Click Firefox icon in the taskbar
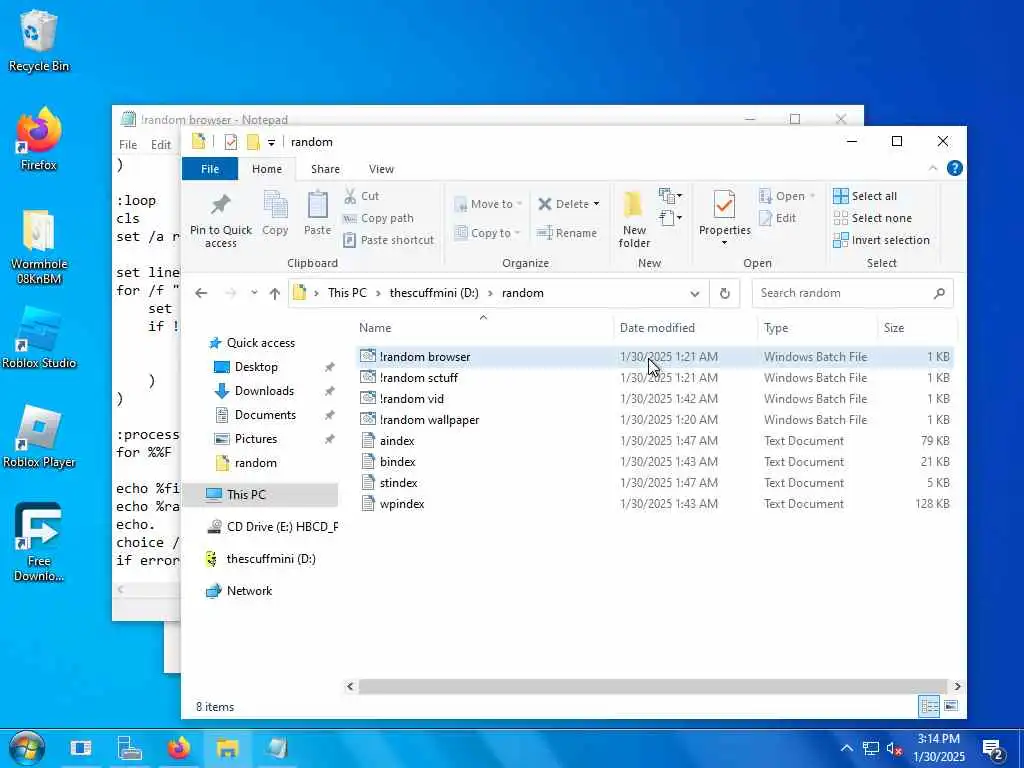The image size is (1024, 768). coord(179,748)
